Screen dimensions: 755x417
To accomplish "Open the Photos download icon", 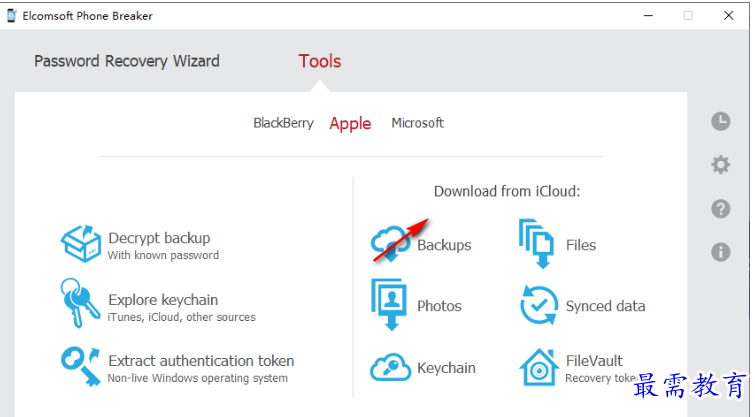I will pos(389,304).
